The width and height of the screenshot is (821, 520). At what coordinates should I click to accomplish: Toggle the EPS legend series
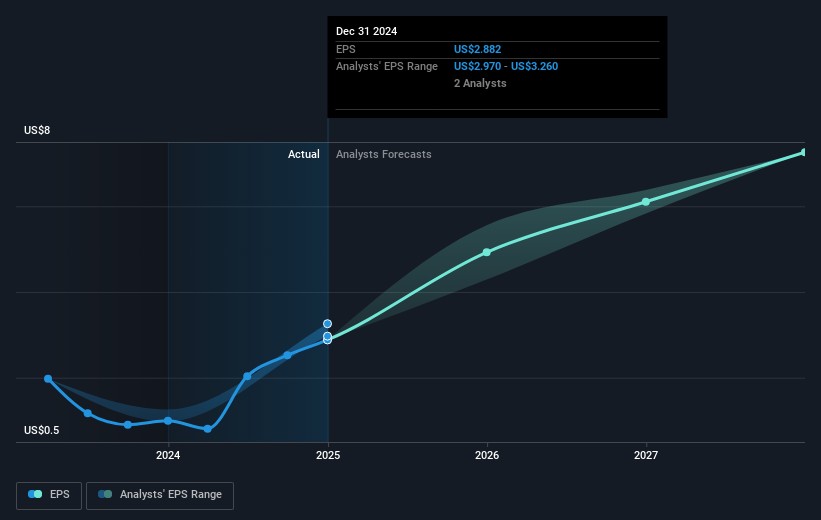[51, 495]
